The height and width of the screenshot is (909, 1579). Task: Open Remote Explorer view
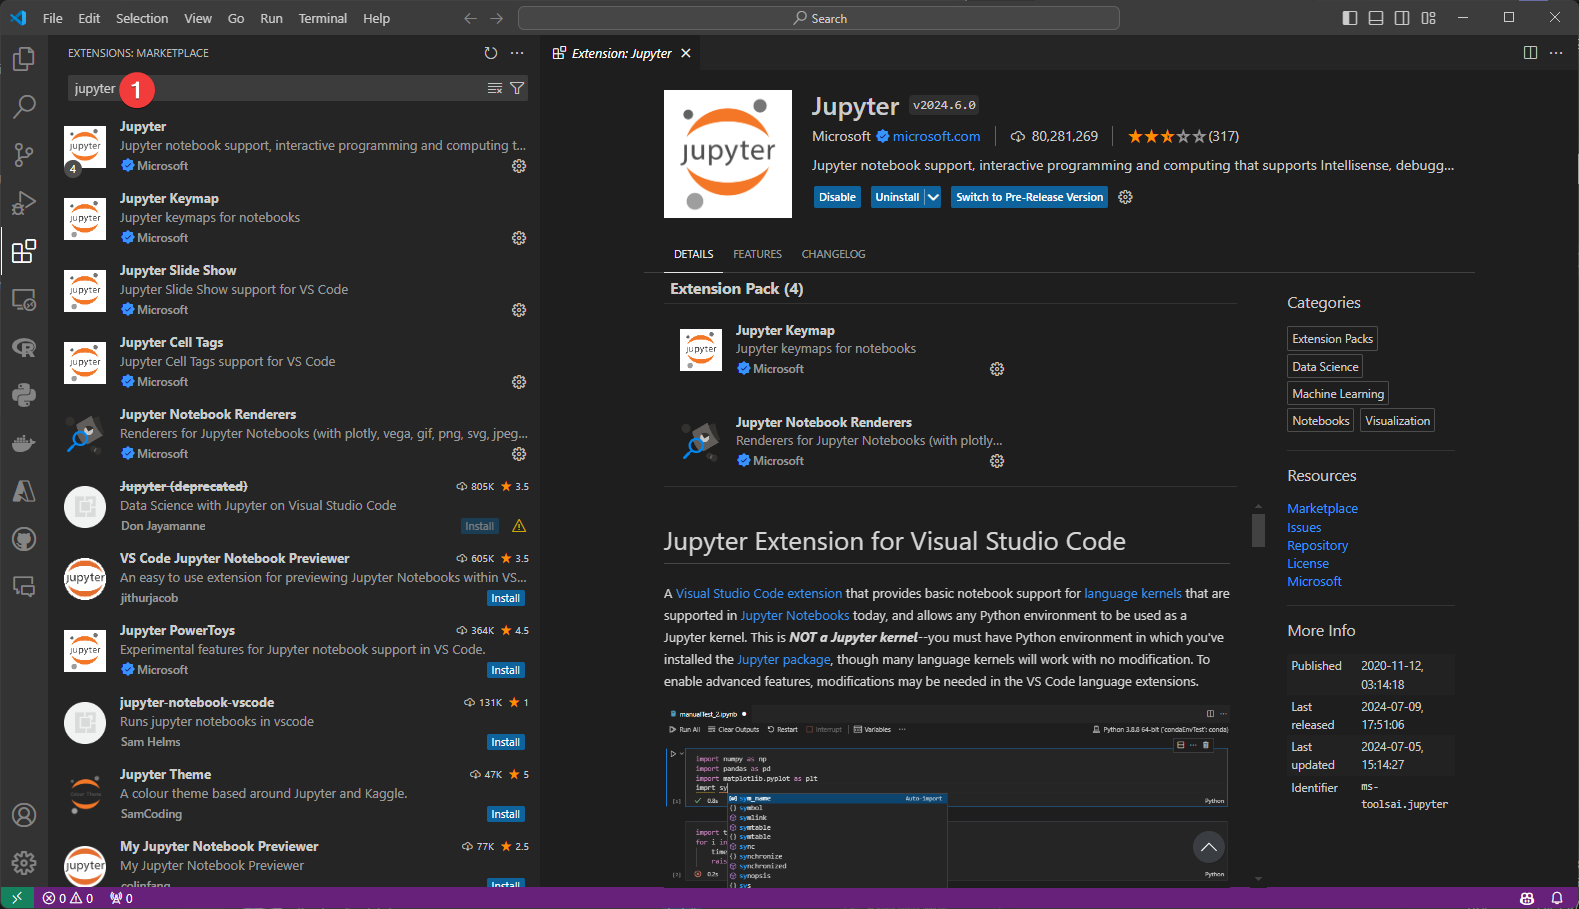click(x=24, y=299)
